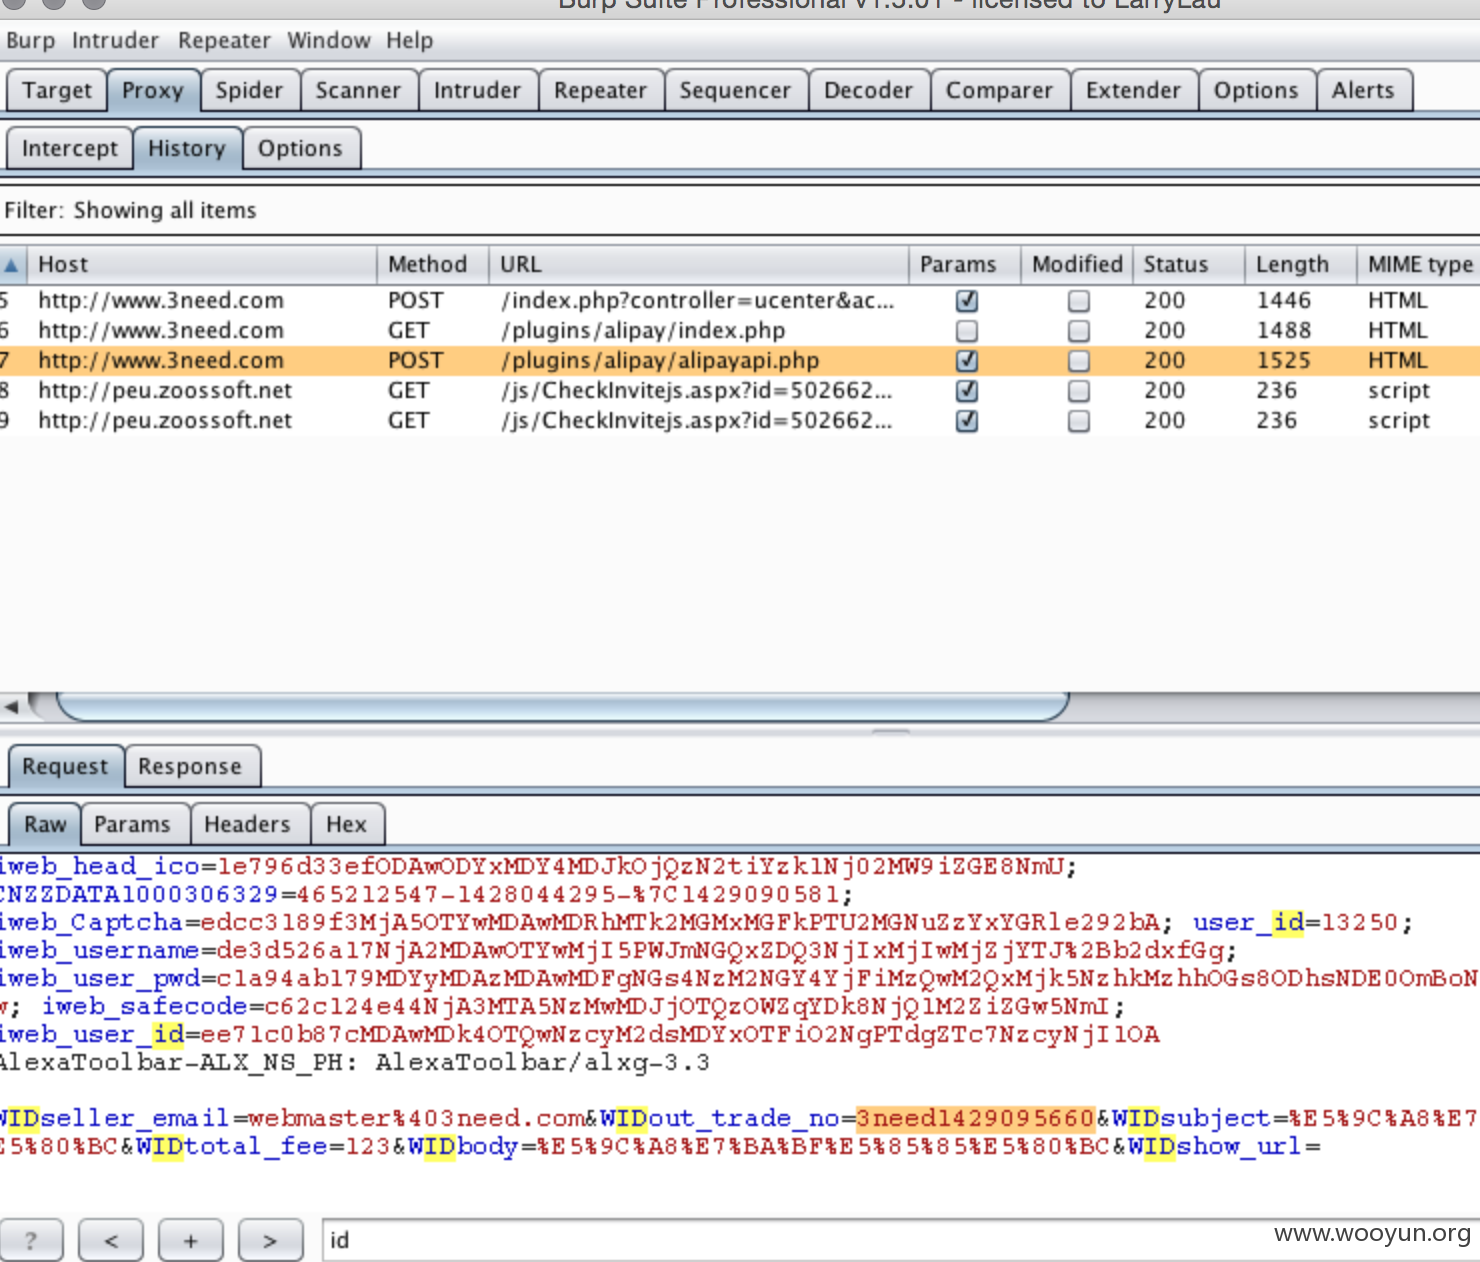The width and height of the screenshot is (1480, 1262).
Task: Select the Hex view tab
Action: (346, 824)
